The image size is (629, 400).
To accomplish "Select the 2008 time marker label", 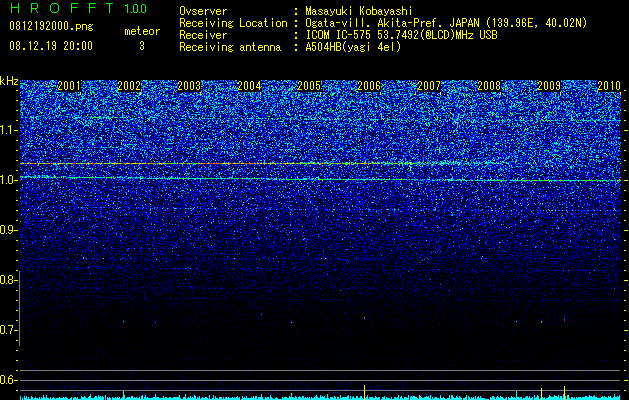I will point(489,86).
